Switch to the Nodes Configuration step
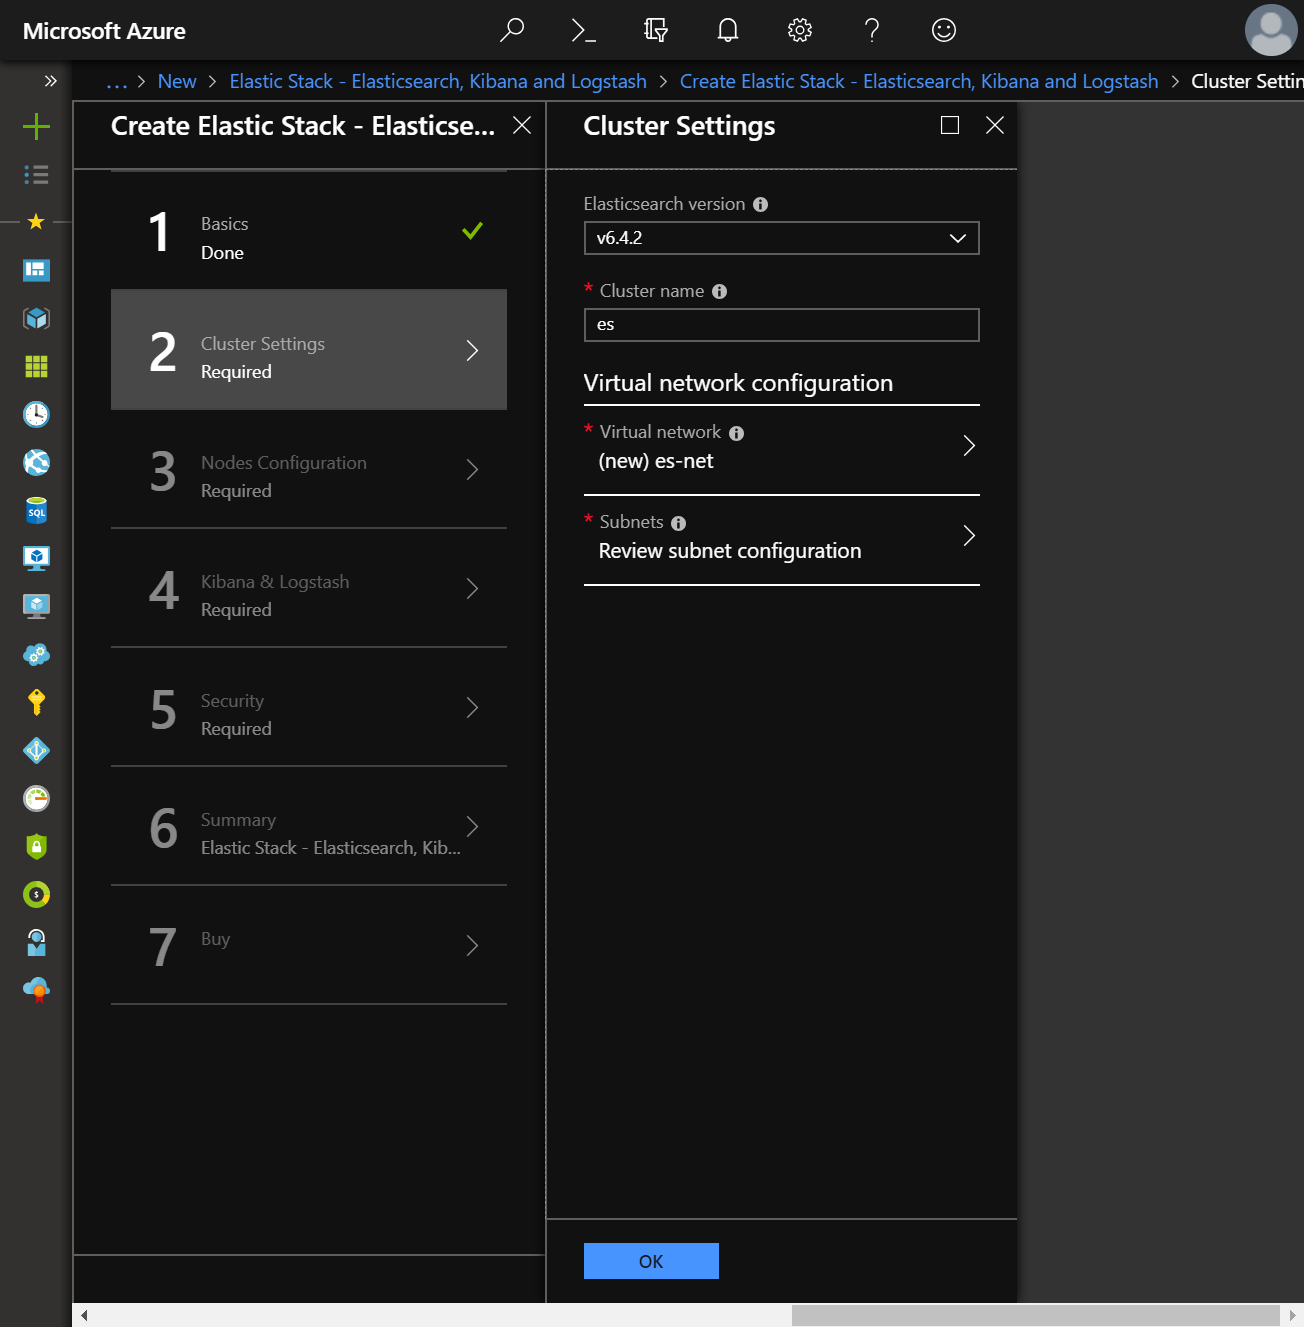The width and height of the screenshot is (1304, 1327). [309, 475]
